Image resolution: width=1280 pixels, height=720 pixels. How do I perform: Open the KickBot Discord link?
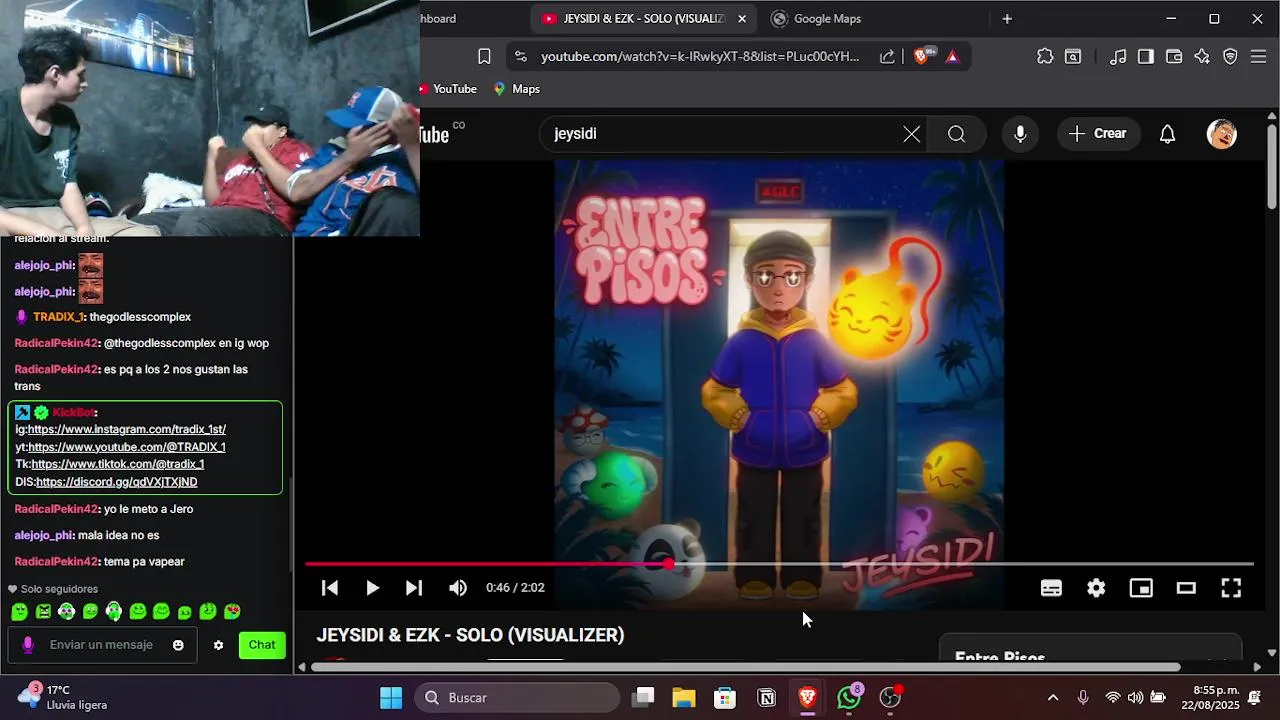click(x=117, y=482)
